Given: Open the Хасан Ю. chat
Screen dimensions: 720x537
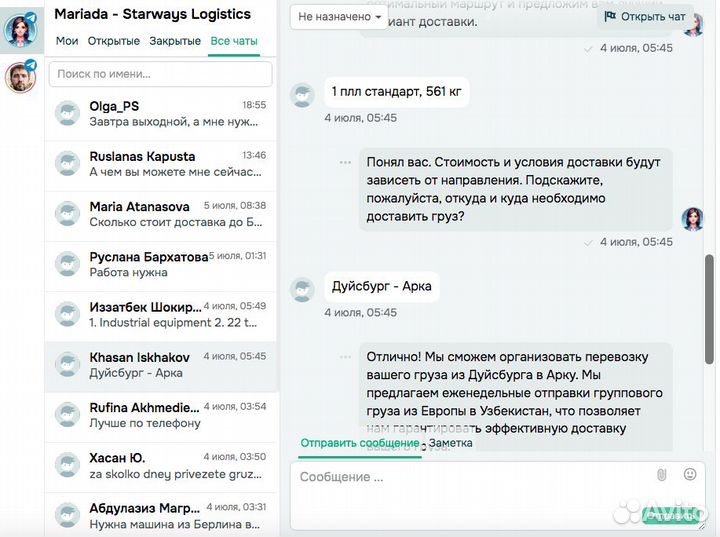Looking at the screenshot, I should tap(161, 465).
